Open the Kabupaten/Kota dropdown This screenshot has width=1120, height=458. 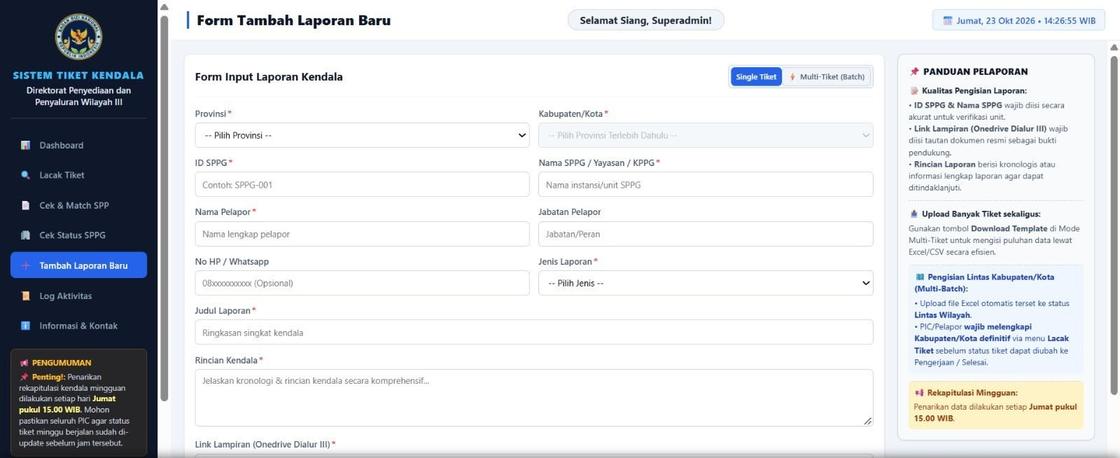[706, 136]
